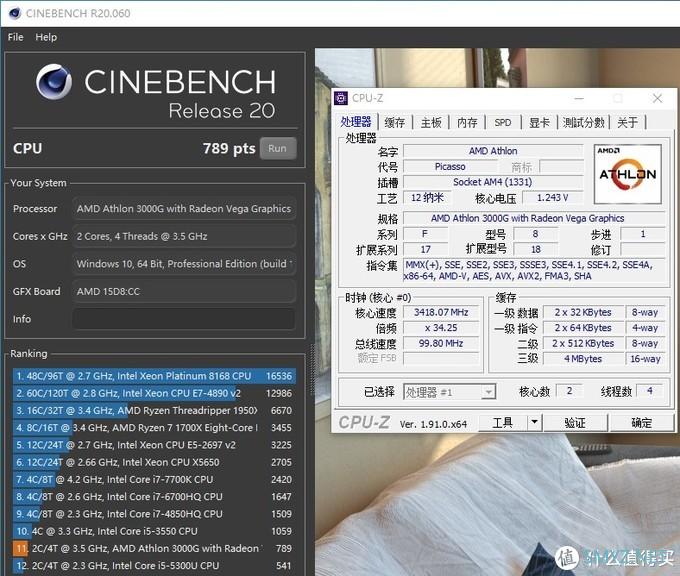Click the 验证 button in CPU-Z
The width and height of the screenshot is (680, 576).
pos(575,422)
